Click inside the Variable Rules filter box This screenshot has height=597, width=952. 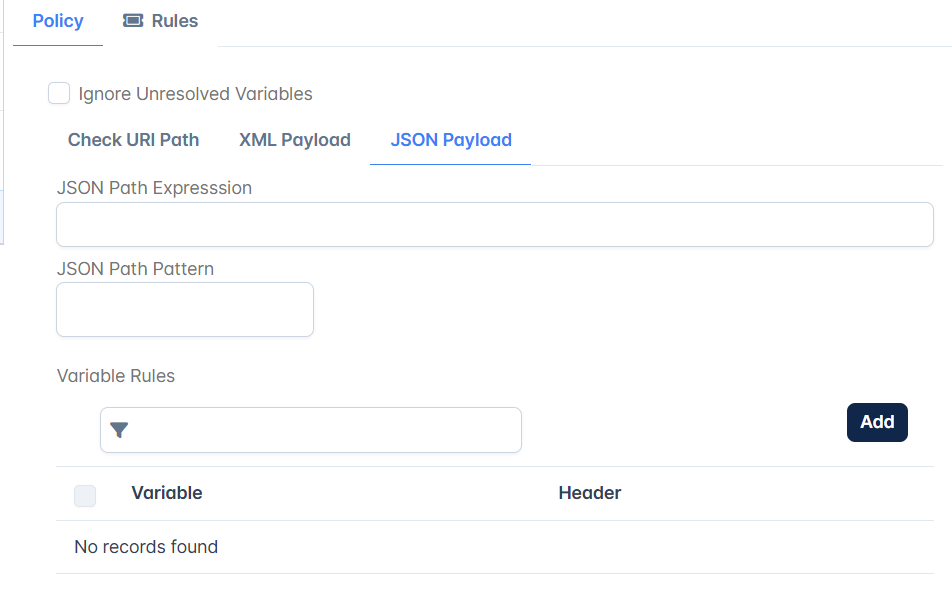point(311,430)
